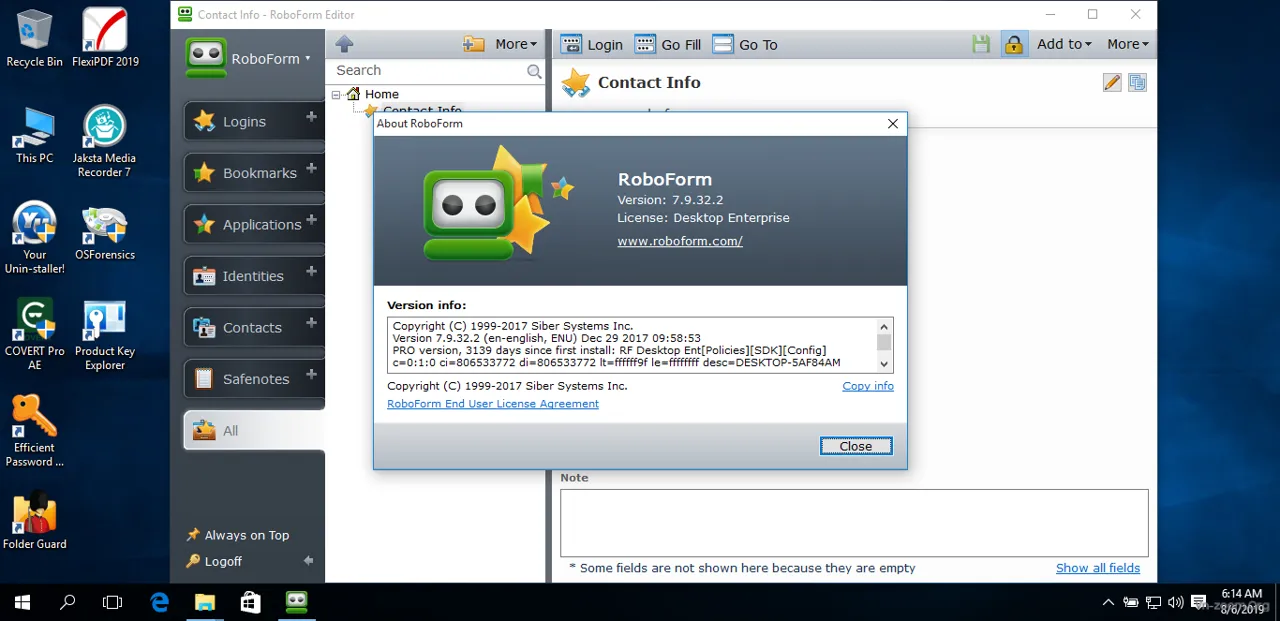Screen dimensions: 1280x621
Task: Close the About RoboForm dialog with Close button
Action: [856, 446]
